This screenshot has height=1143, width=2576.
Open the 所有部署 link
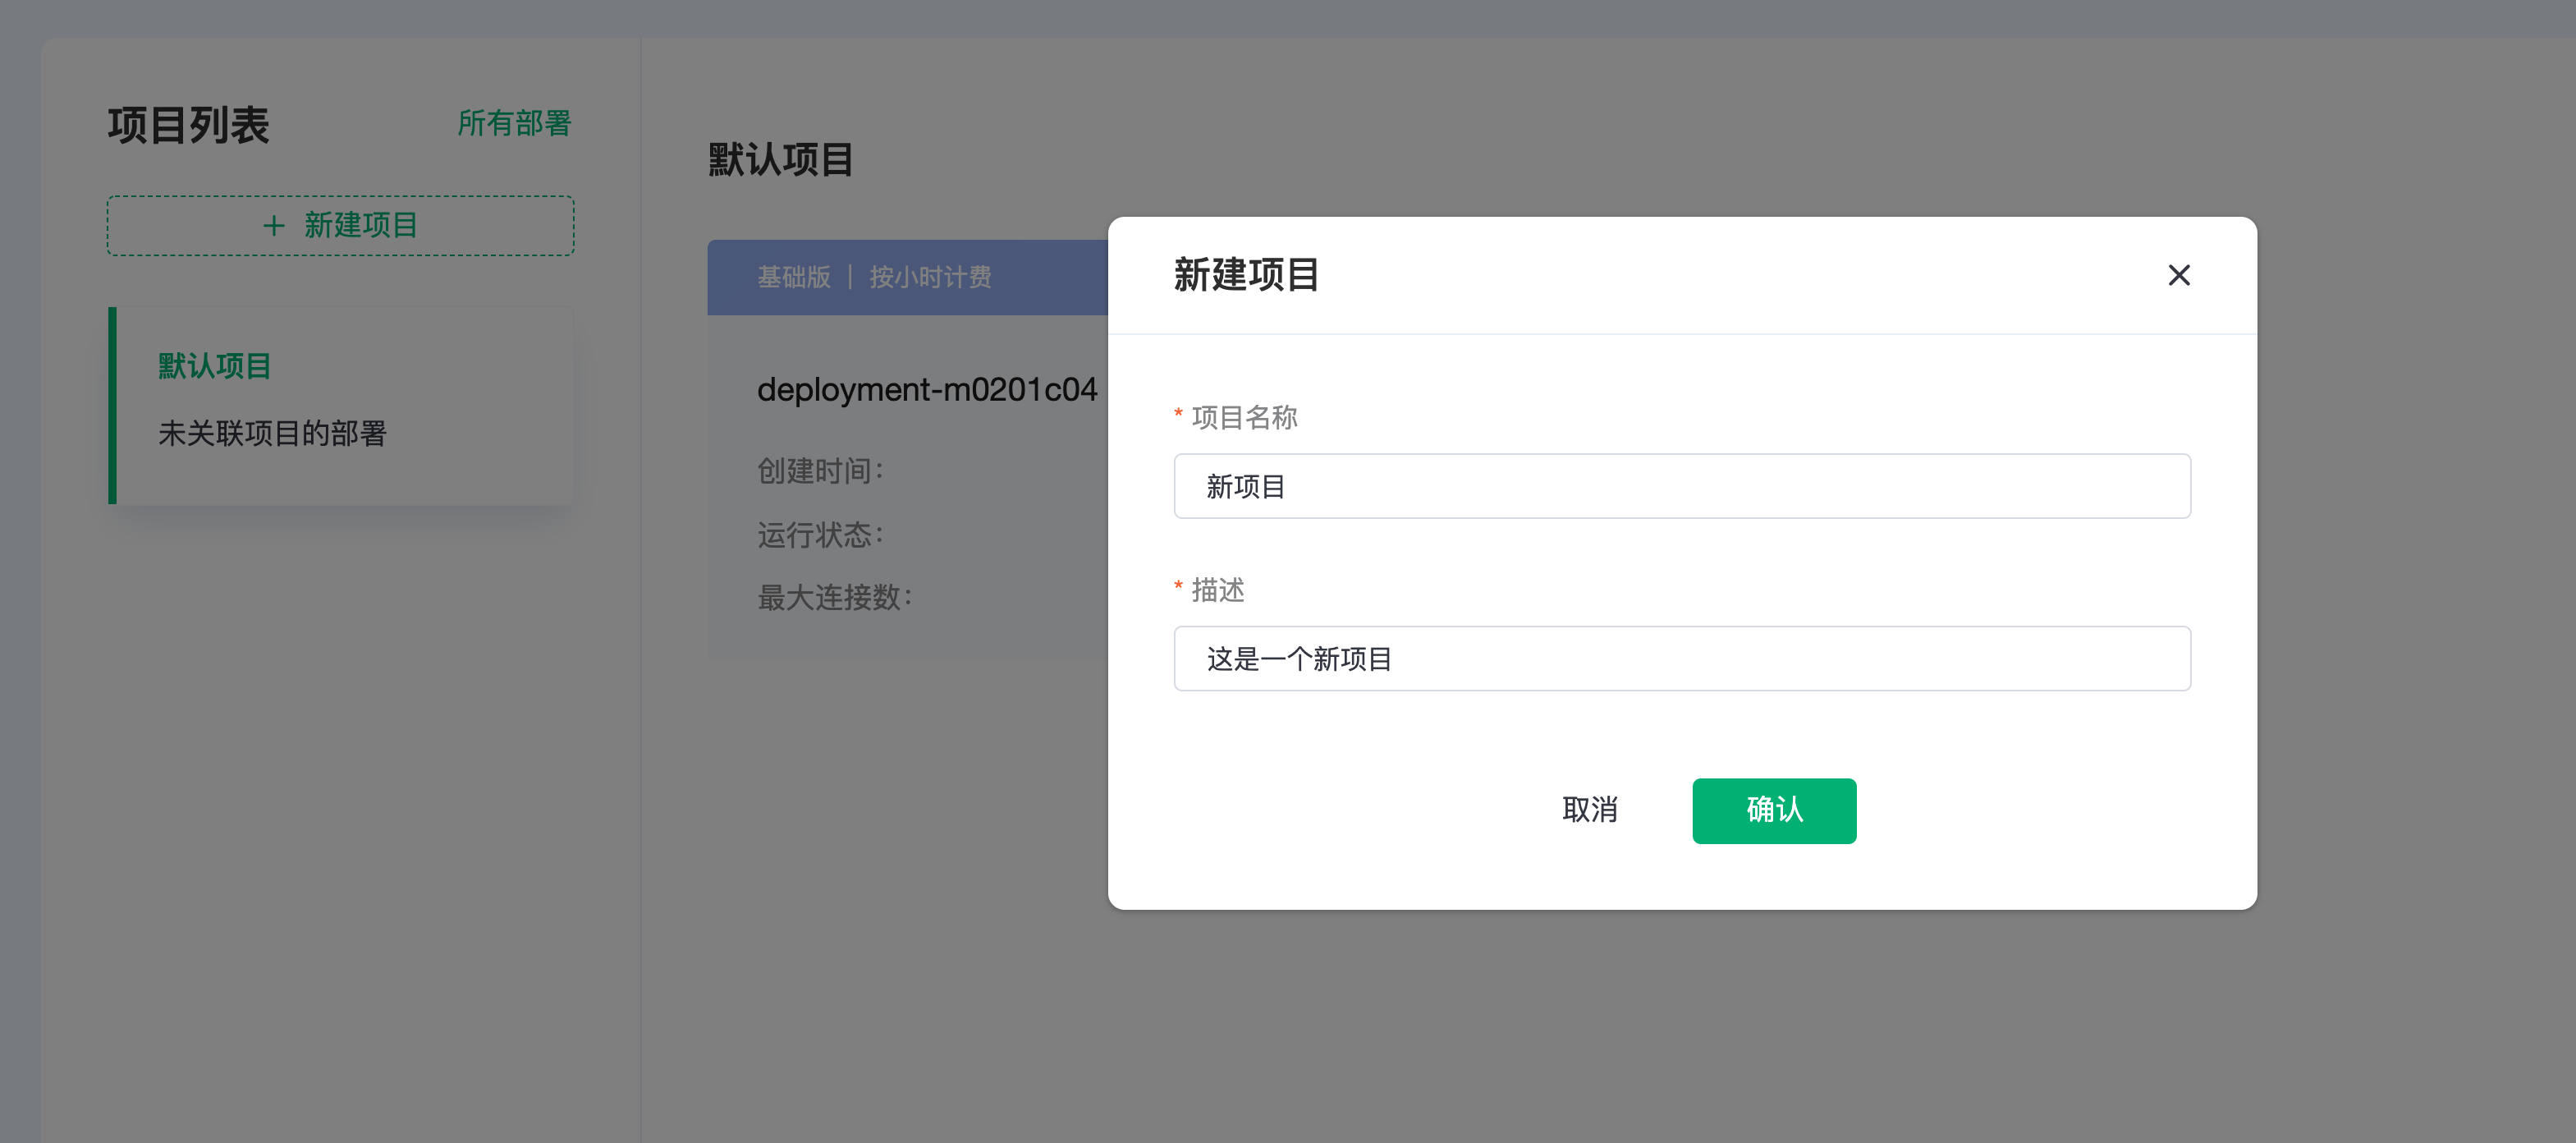[x=514, y=123]
